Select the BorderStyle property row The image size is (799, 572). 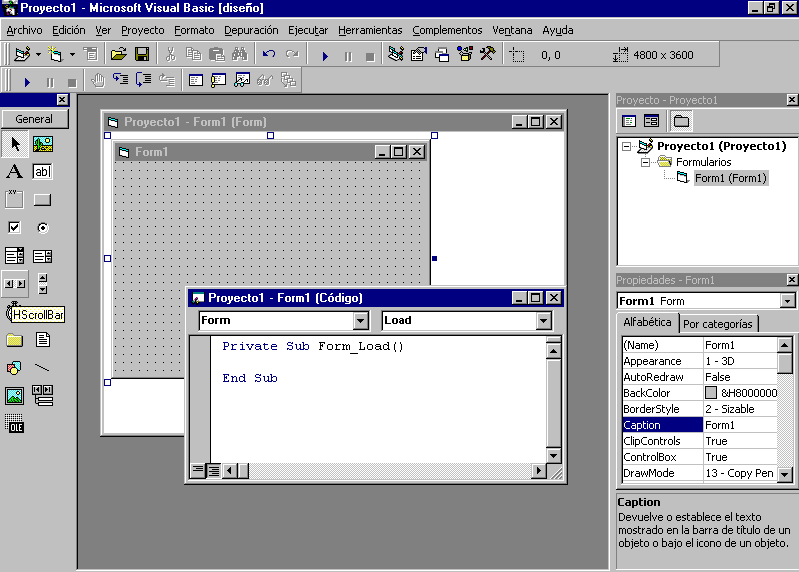tap(699, 409)
